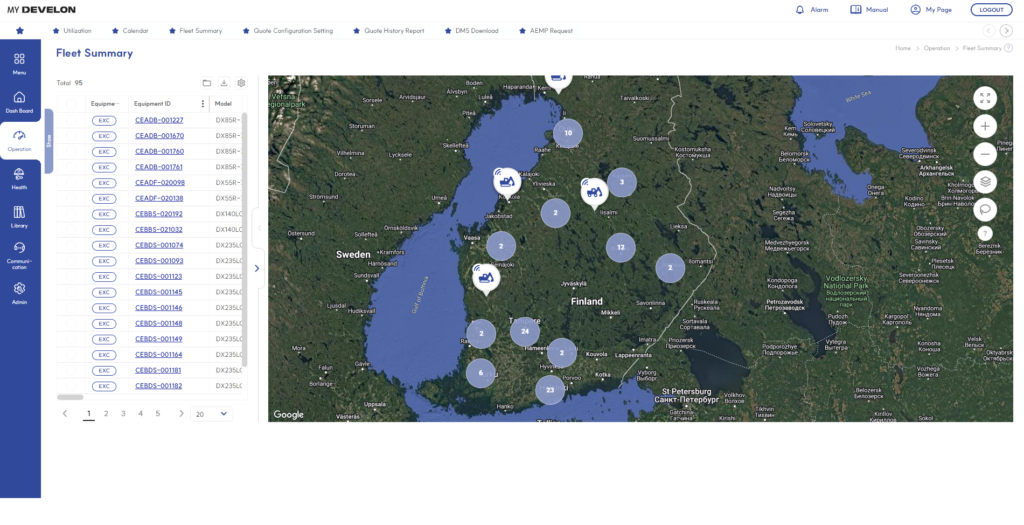The width and height of the screenshot is (1024, 525).
Task: Click the table vertical scrollbar
Action: pos(245,240)
